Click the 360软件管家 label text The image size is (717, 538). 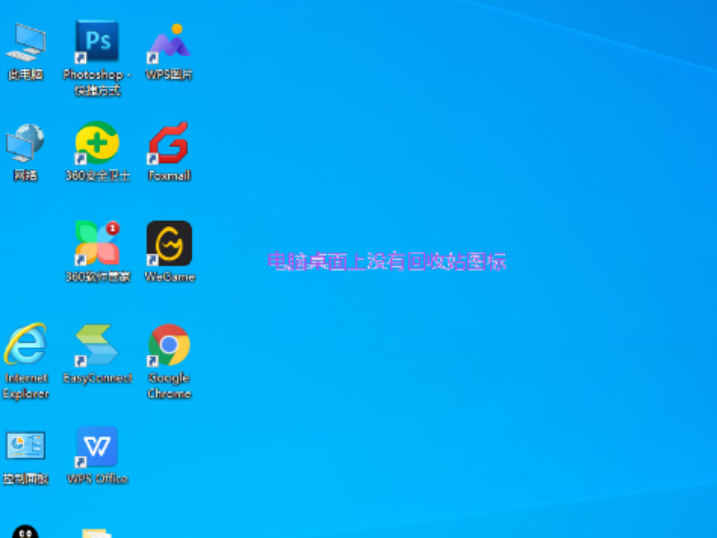[97, 277]
